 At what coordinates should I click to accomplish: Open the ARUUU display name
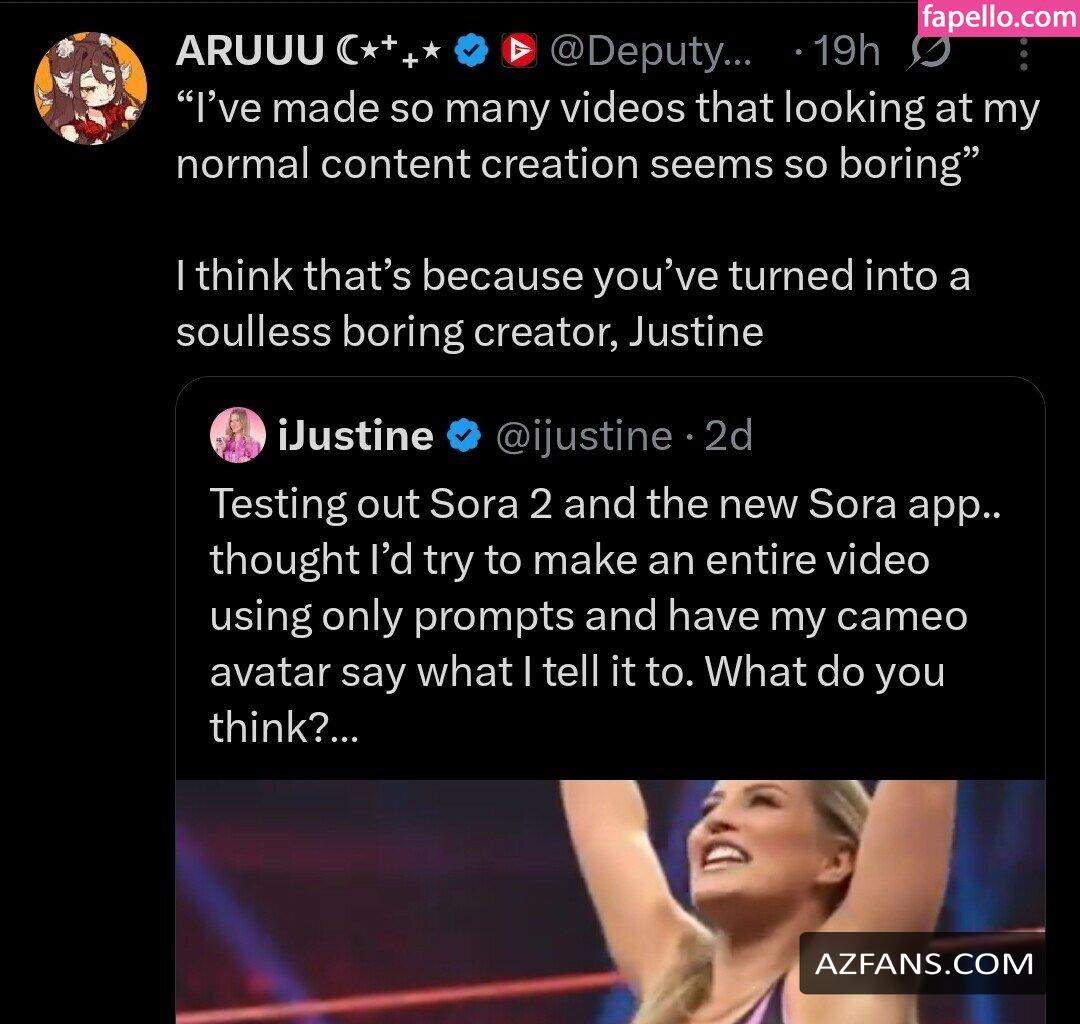(x=248, y=51)
